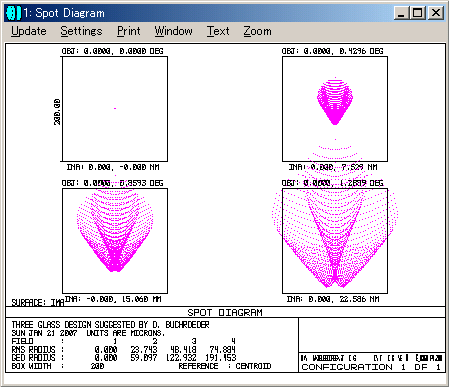This screenshot has height=387, width=449.
Task: Open the Update menu
Action: point(29,31)
